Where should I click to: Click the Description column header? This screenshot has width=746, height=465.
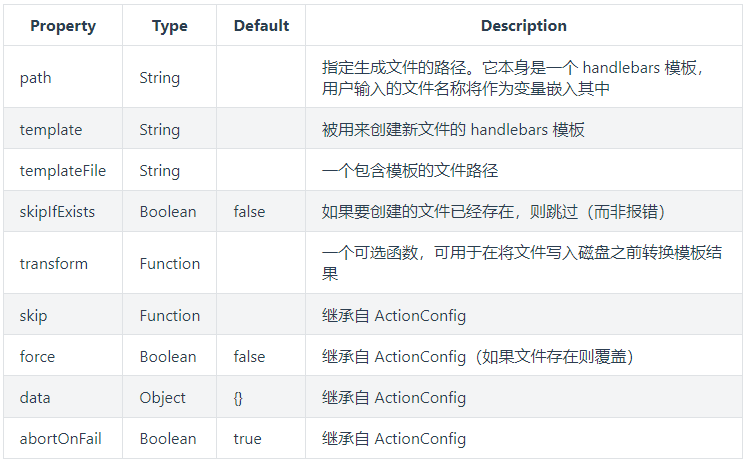[x=523, y=26]
